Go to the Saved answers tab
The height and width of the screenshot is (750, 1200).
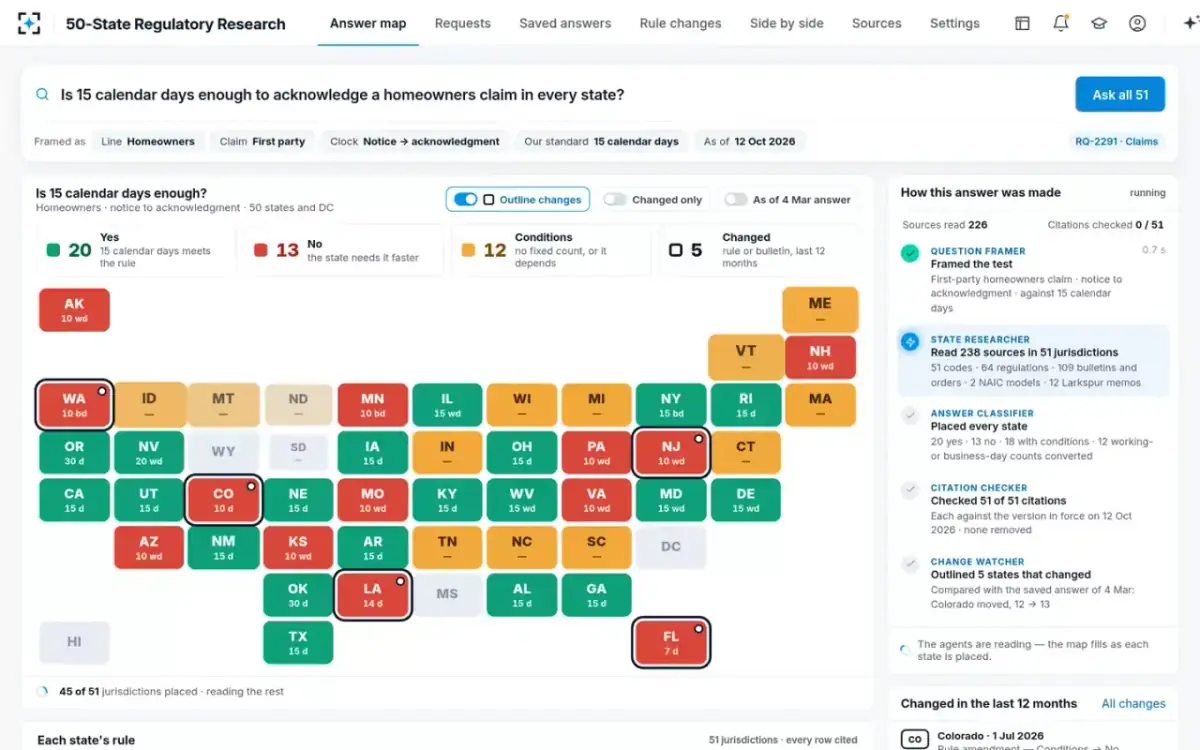pos(565,23)
